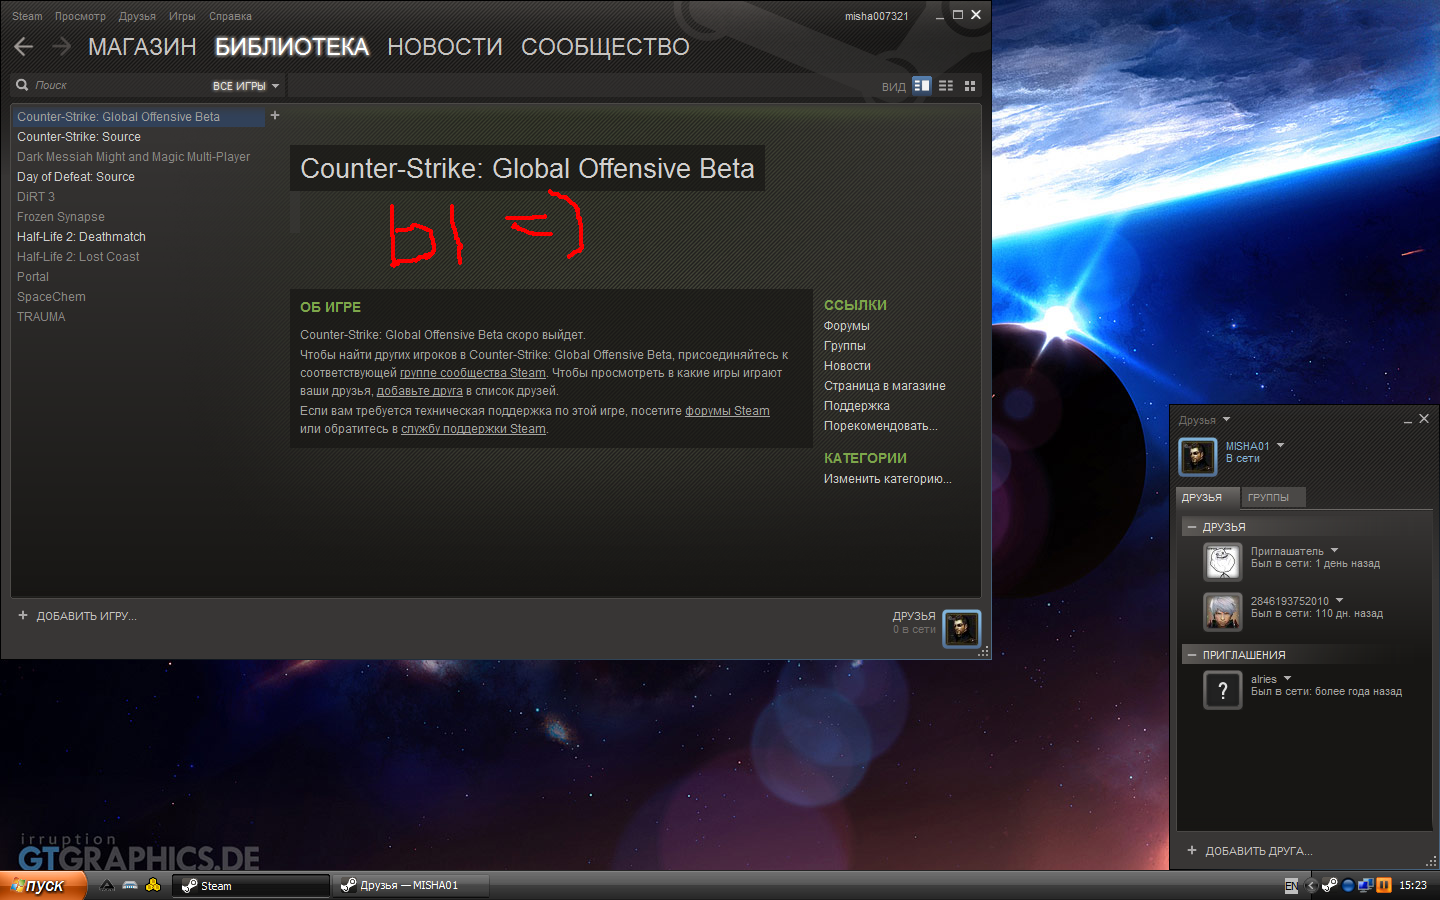Go to the БИБЛИОТЕКА section
Screen dimensions: 1440x900
click(x=292, y=47)
